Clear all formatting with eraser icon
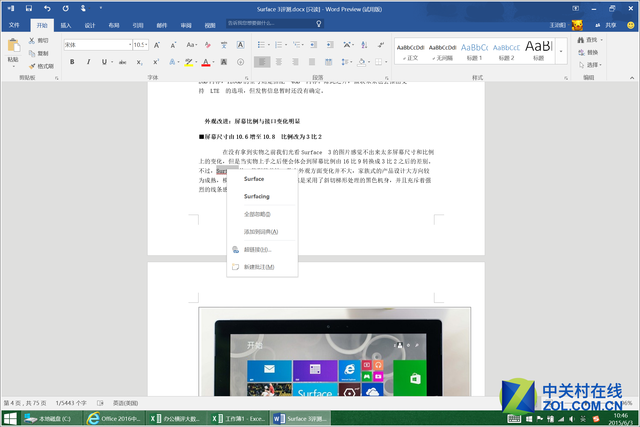 (x=208, y=45)
